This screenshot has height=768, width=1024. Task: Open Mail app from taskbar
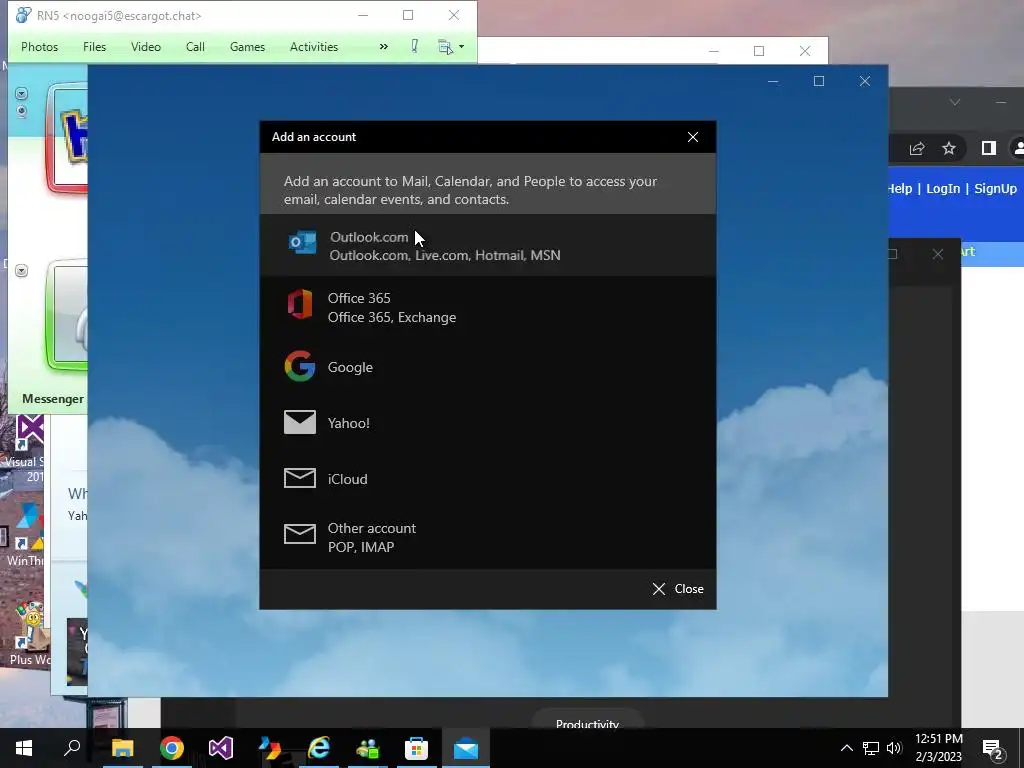pos(466,748)
